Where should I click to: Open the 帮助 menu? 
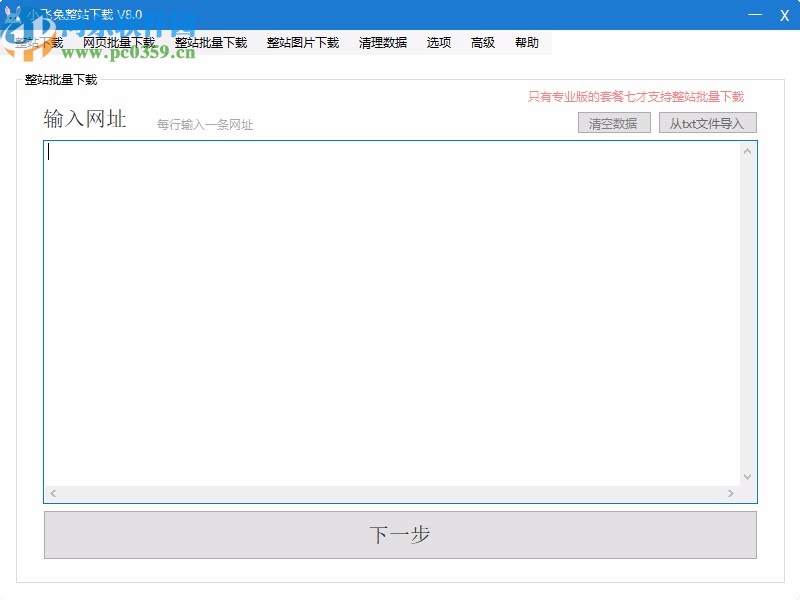pos(527,42)
